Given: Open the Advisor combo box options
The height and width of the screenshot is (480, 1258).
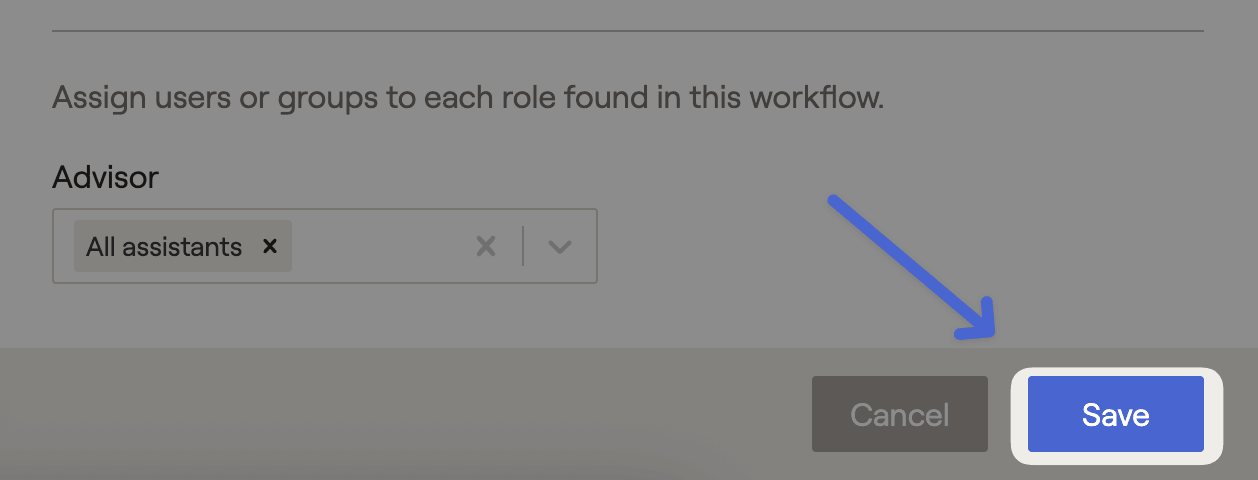Looking at the screenshot, I should tap(560, 246).
